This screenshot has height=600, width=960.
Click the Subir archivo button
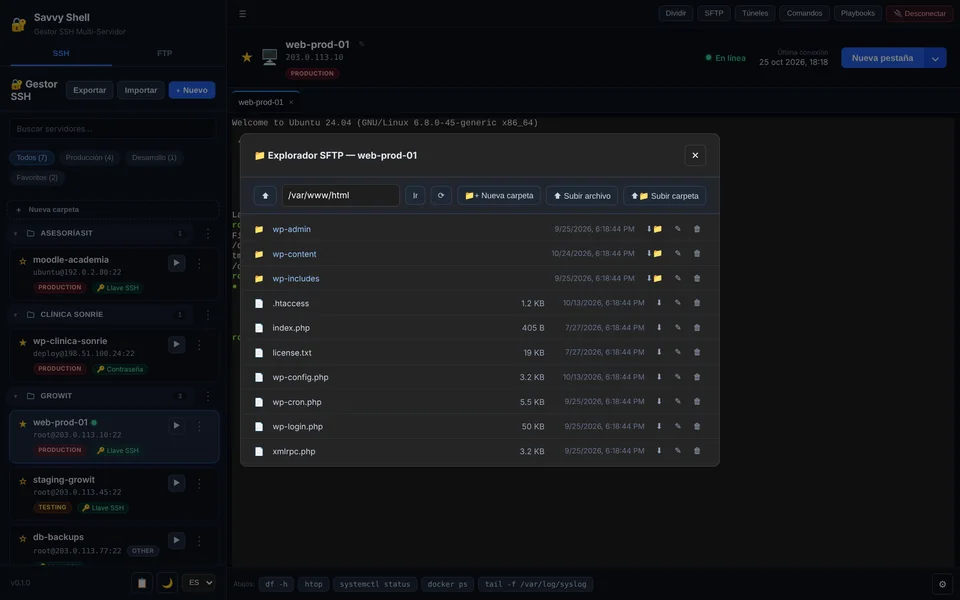point(582,196)
